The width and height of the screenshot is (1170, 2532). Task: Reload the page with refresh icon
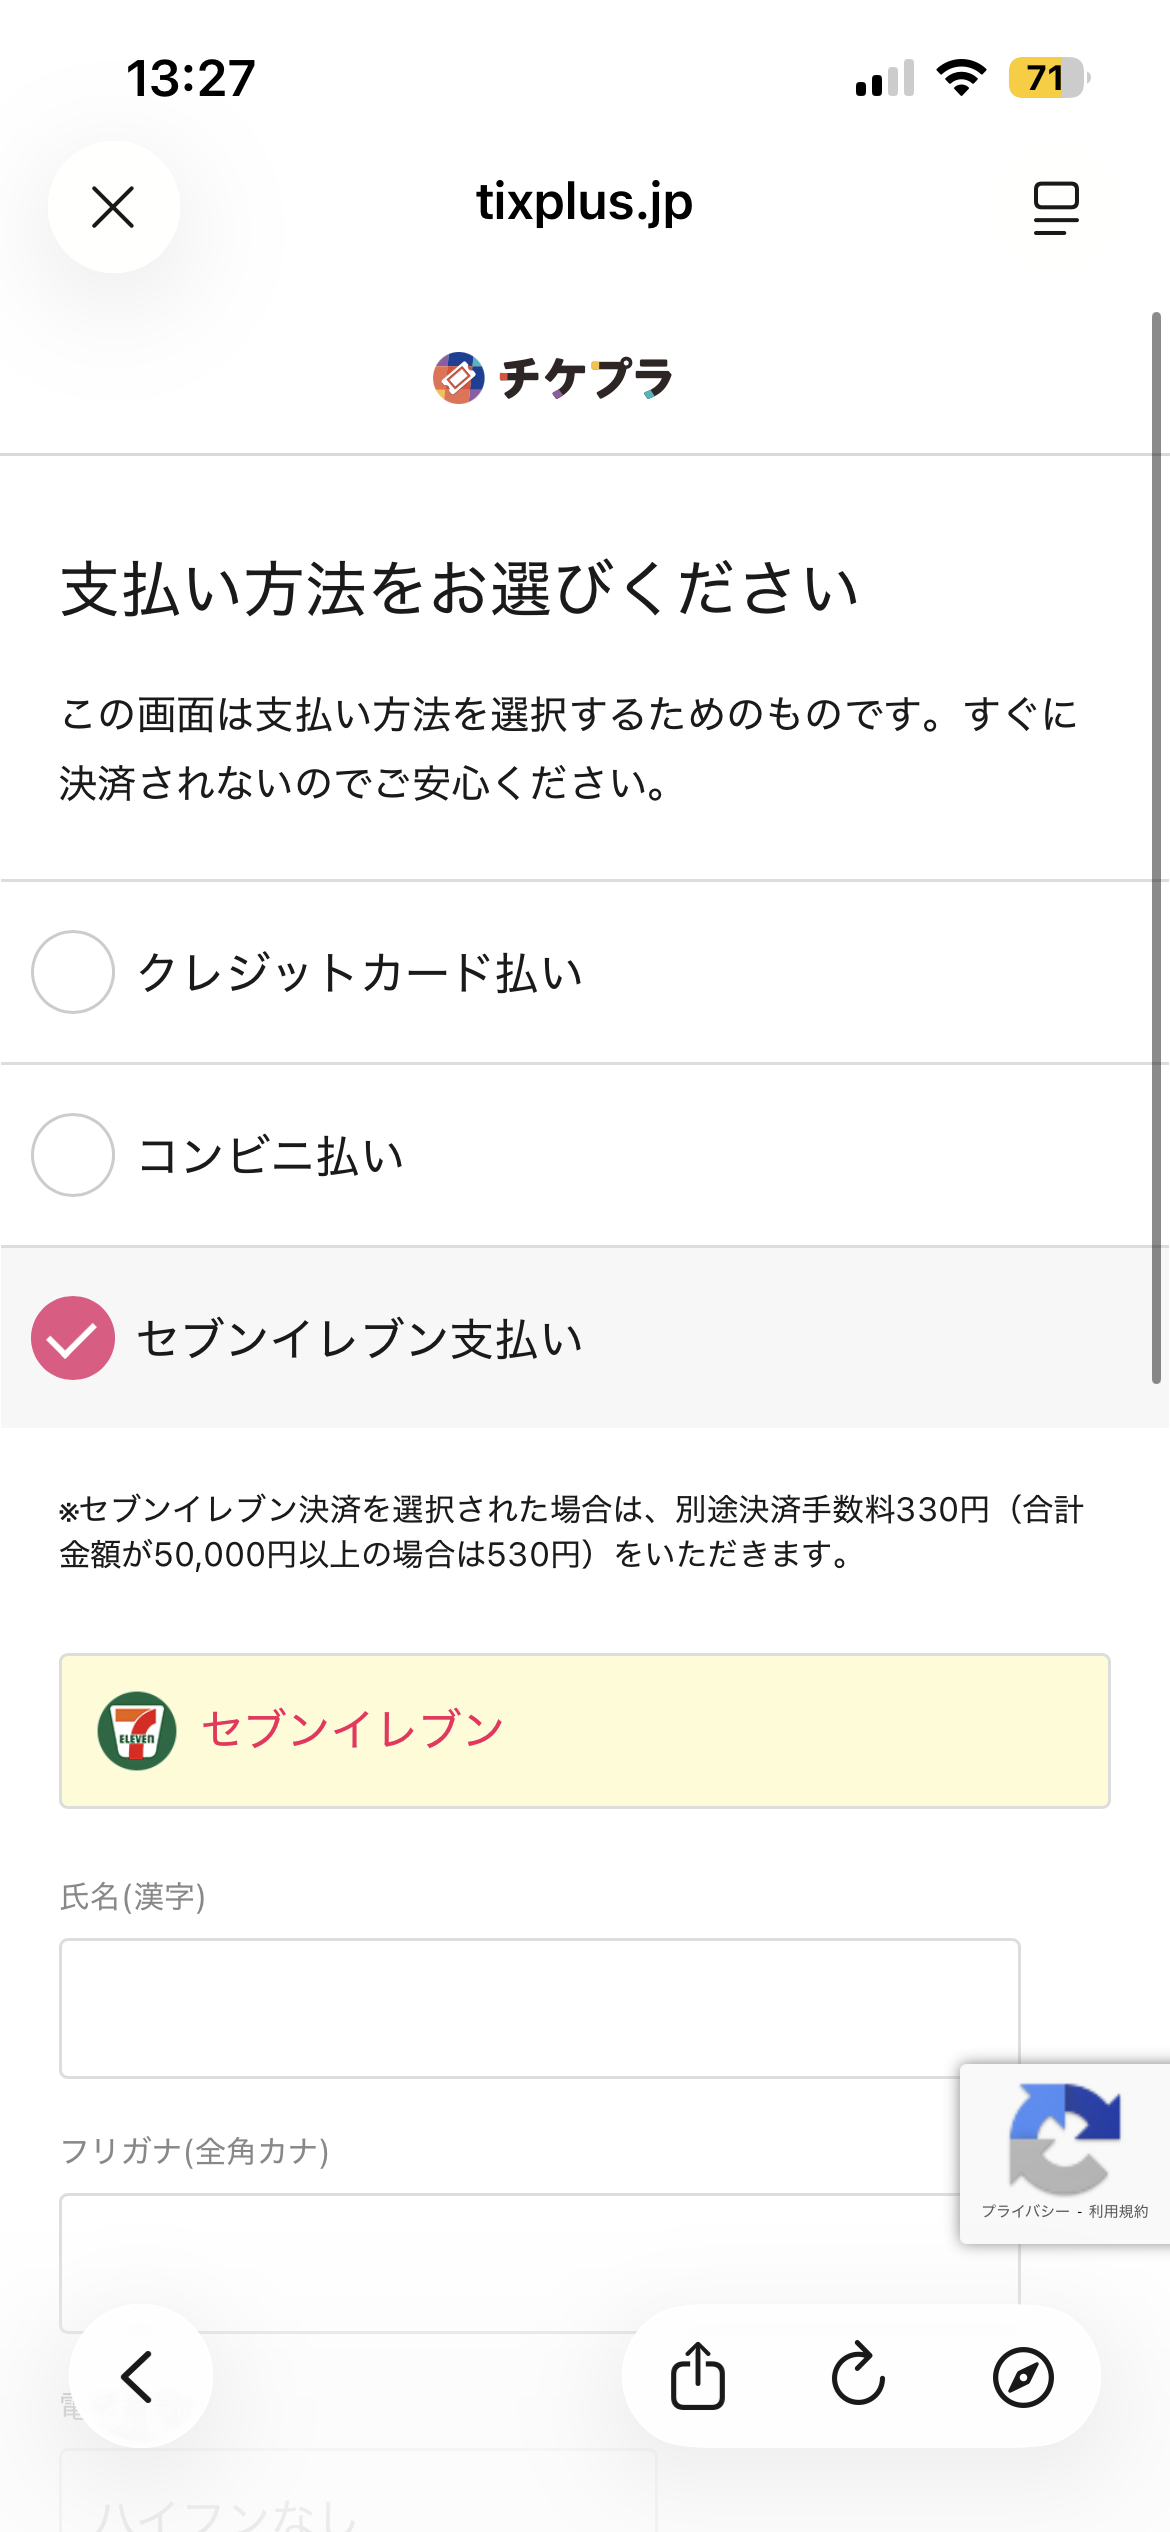click(x=859, y=2376)
